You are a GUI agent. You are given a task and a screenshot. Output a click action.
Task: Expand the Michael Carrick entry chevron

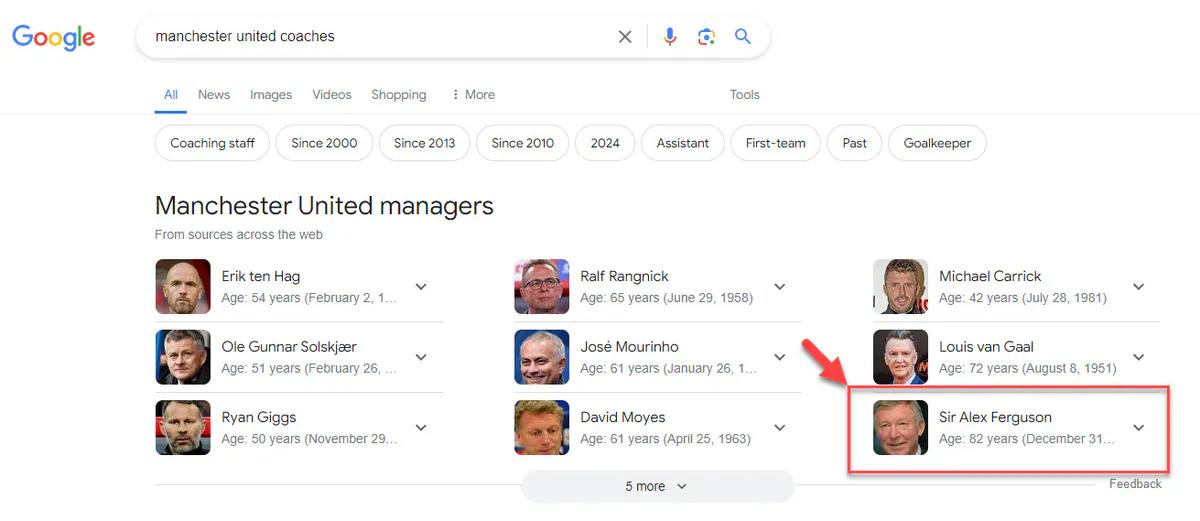(1138, 287)
